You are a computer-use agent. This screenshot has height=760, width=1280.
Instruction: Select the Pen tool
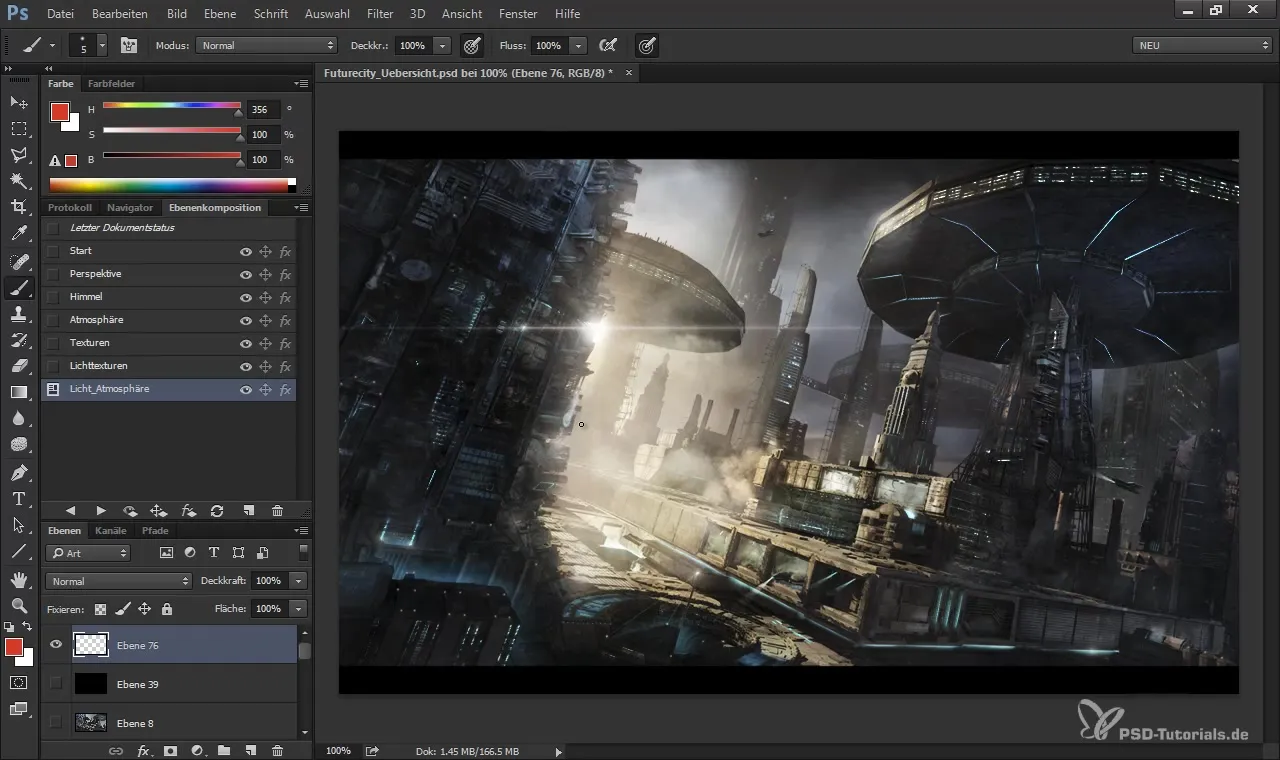(x=19, y=472)
